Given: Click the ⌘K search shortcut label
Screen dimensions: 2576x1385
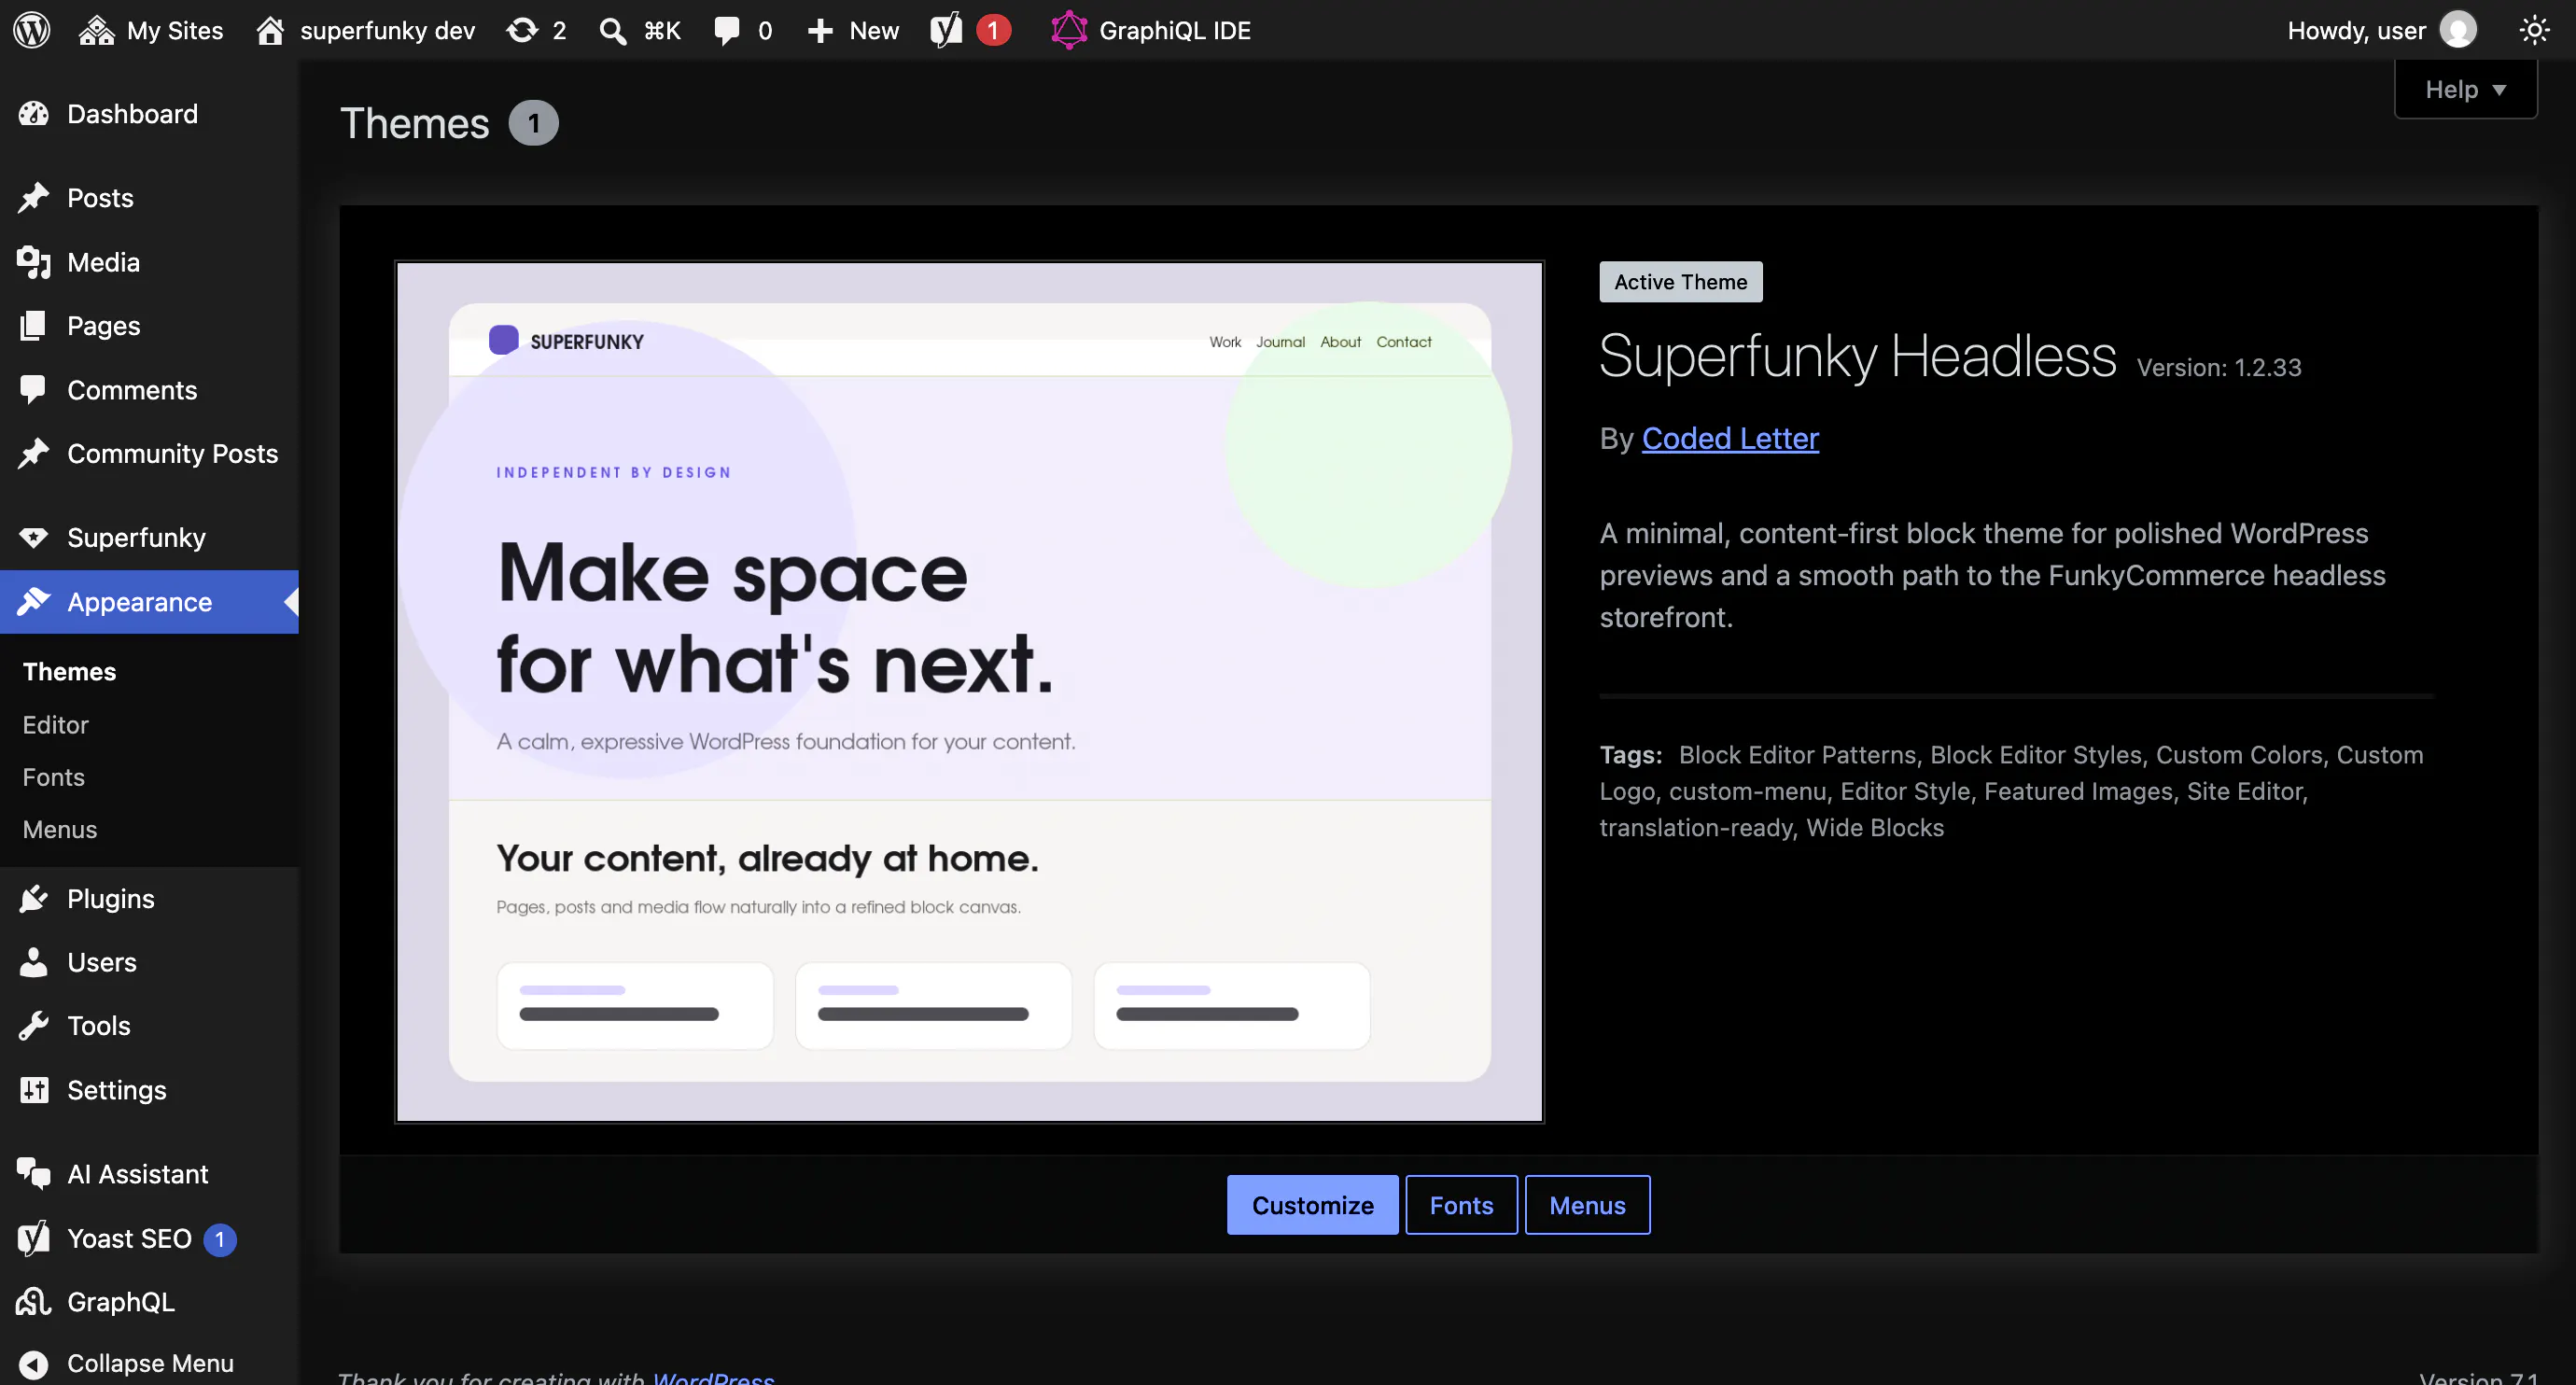Looking at the screenshot, I should (x=662, y=31).
